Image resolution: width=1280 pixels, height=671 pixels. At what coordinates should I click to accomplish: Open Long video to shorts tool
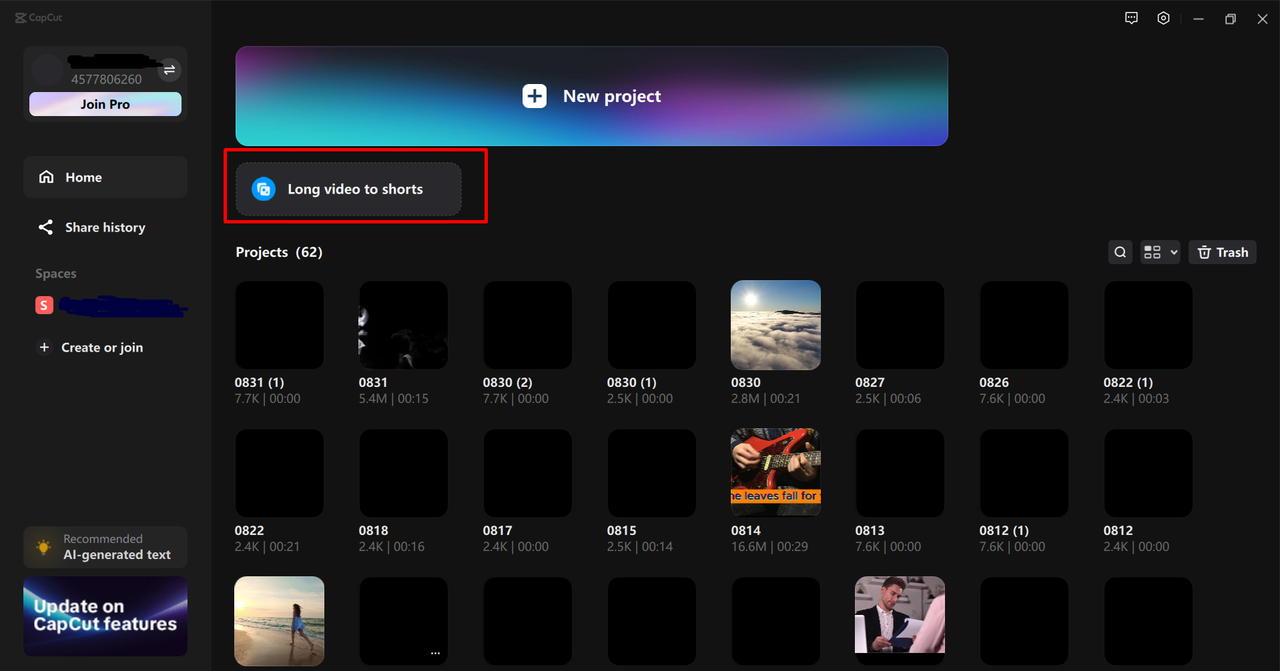pos(348,189)
